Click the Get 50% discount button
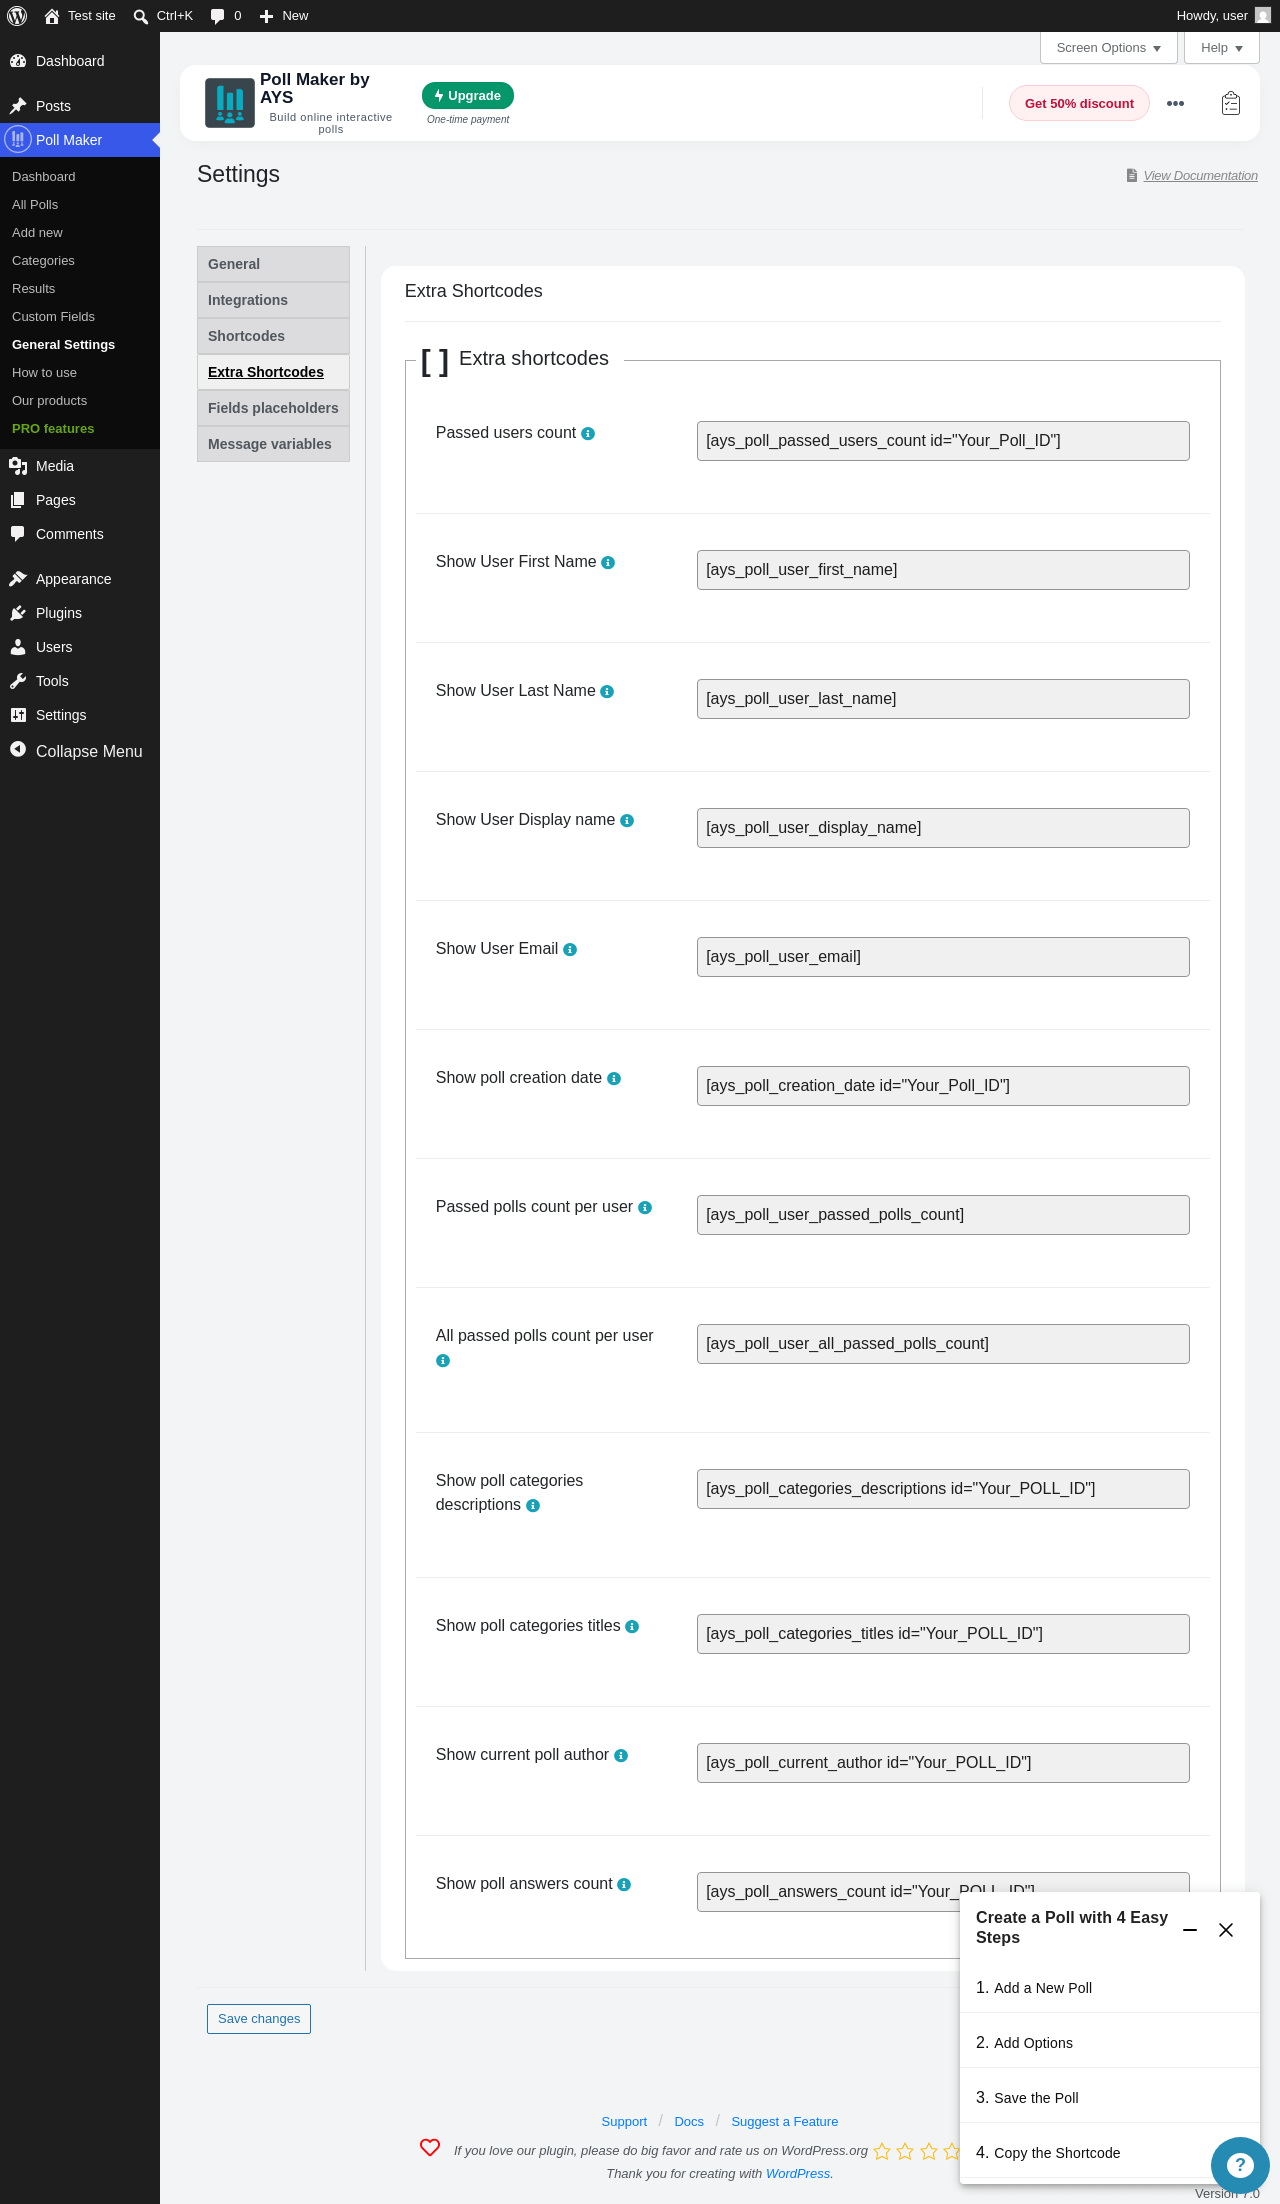 (x=1079, y=103)
